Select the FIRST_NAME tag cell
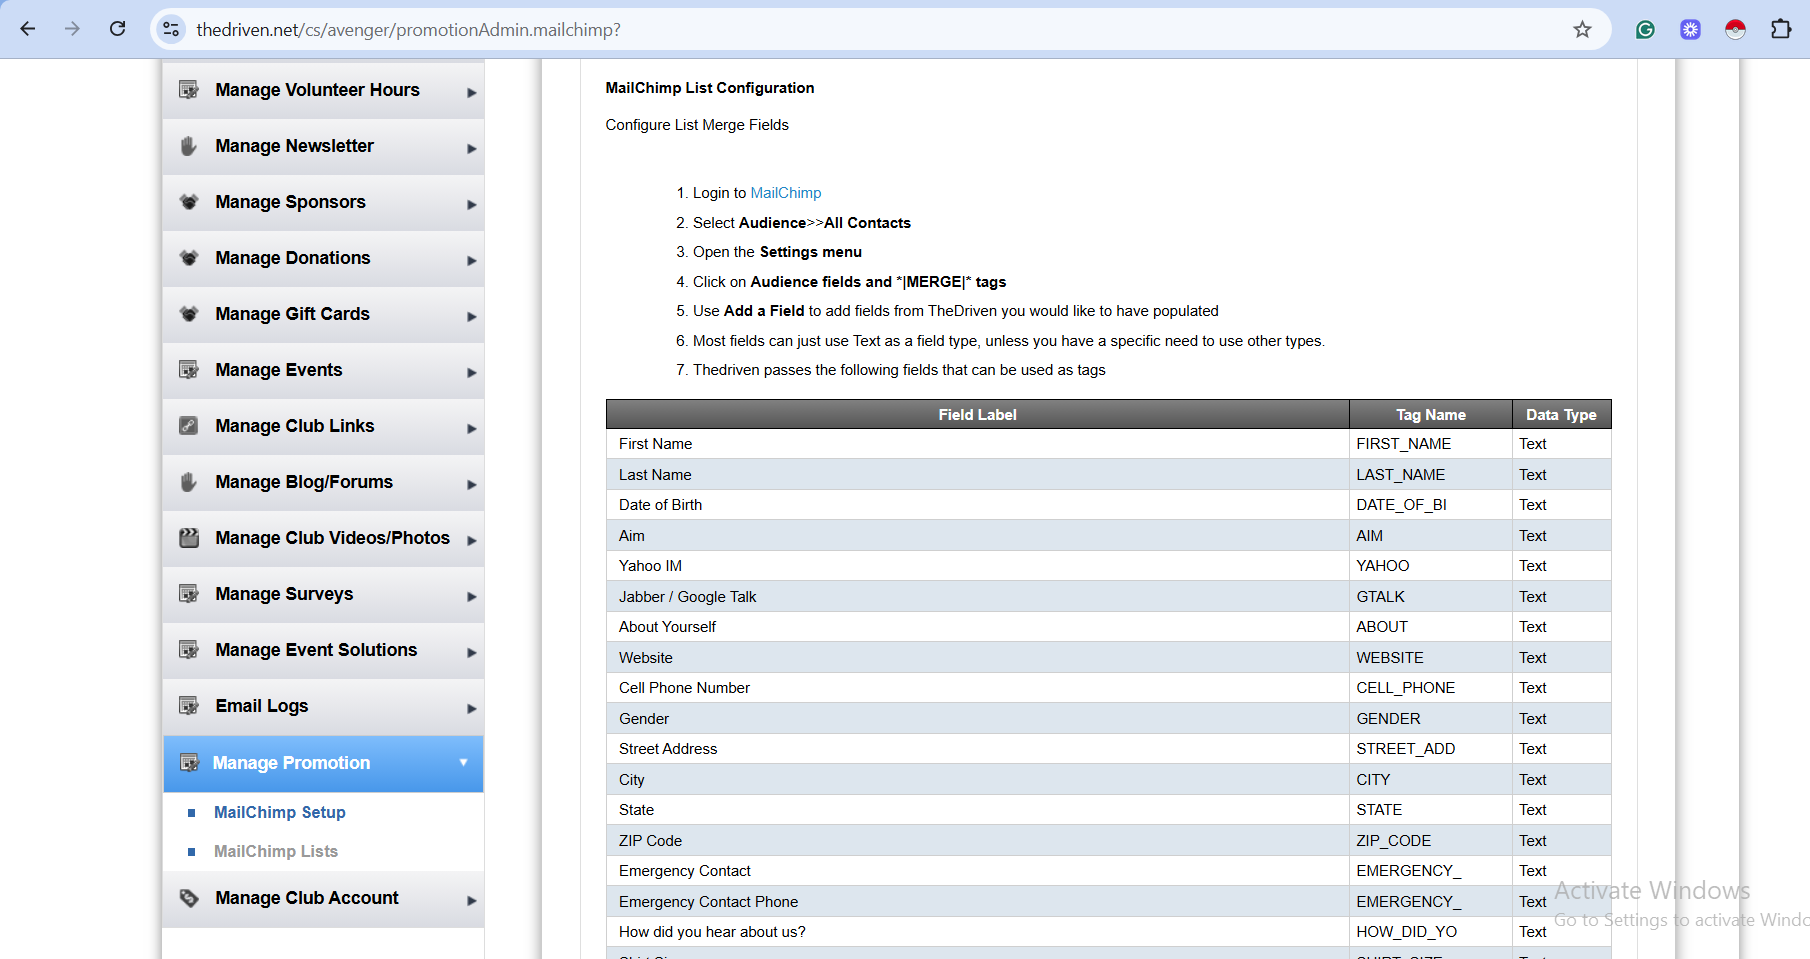Screen dimensions: 1810x959 click(x=1431, y=444)
